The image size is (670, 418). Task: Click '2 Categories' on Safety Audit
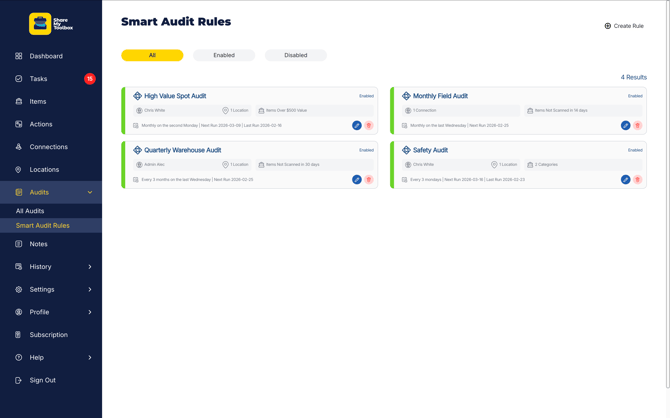[x=546, y=165]
